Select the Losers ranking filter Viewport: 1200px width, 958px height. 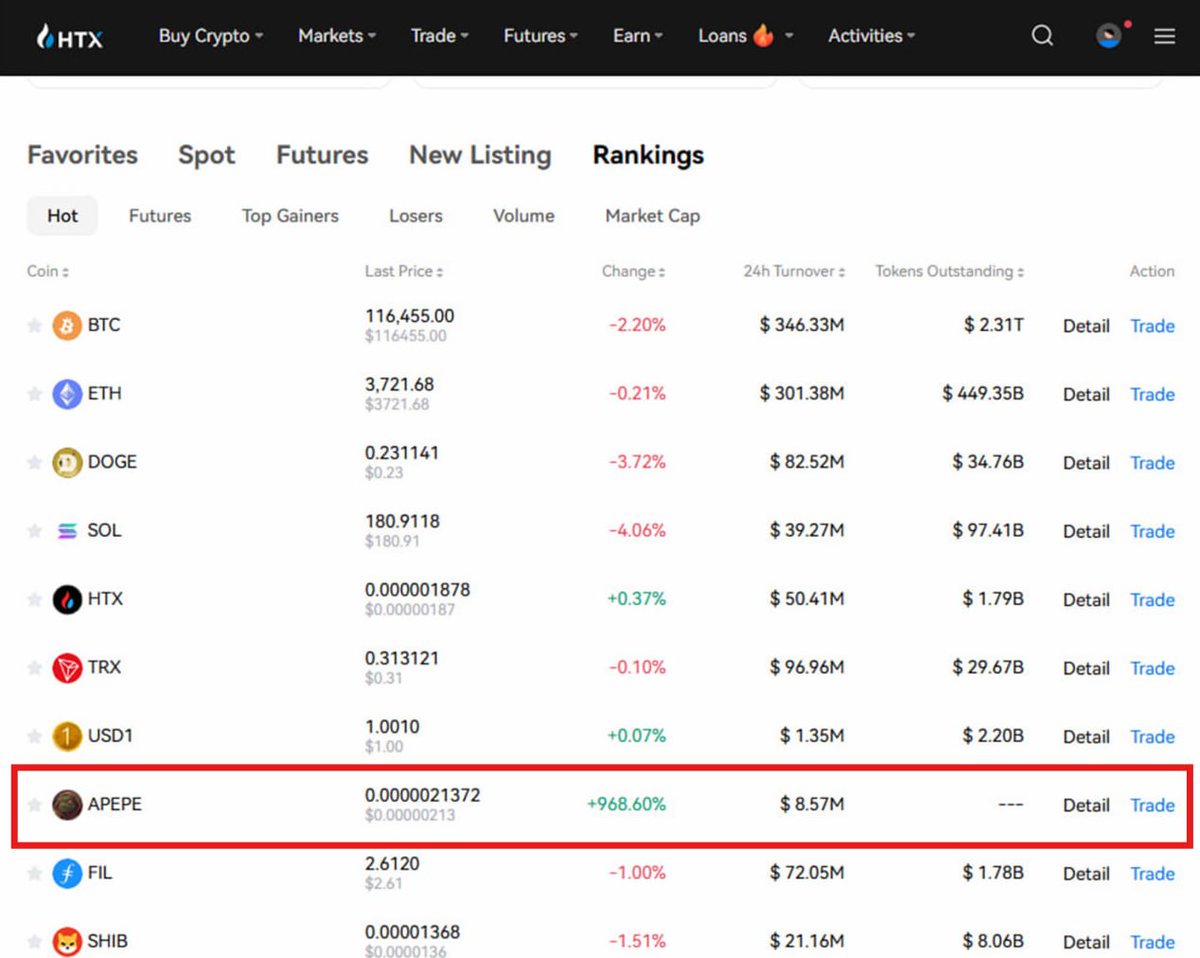[415, 216]
